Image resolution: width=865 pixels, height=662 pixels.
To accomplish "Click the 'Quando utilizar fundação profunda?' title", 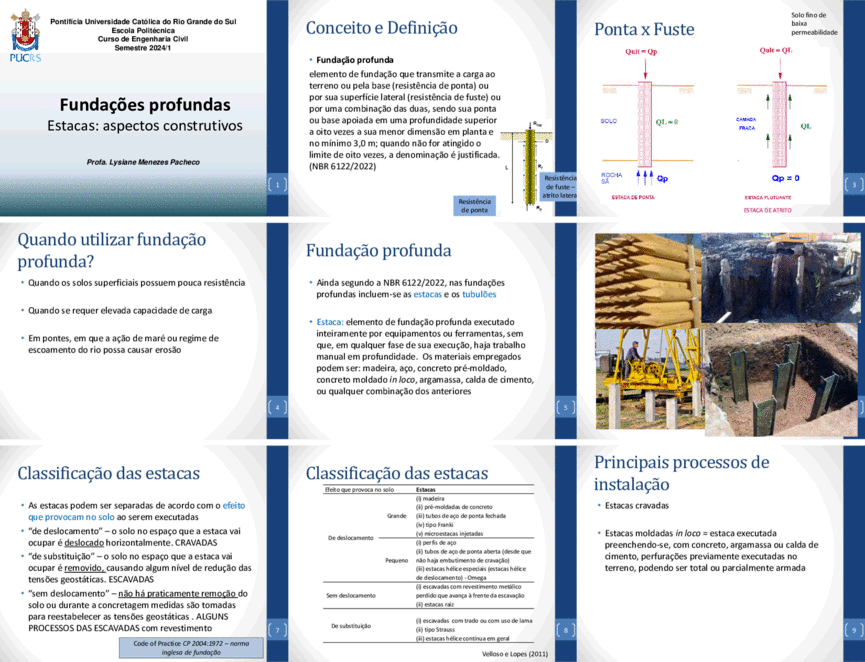I will point(111,250).
